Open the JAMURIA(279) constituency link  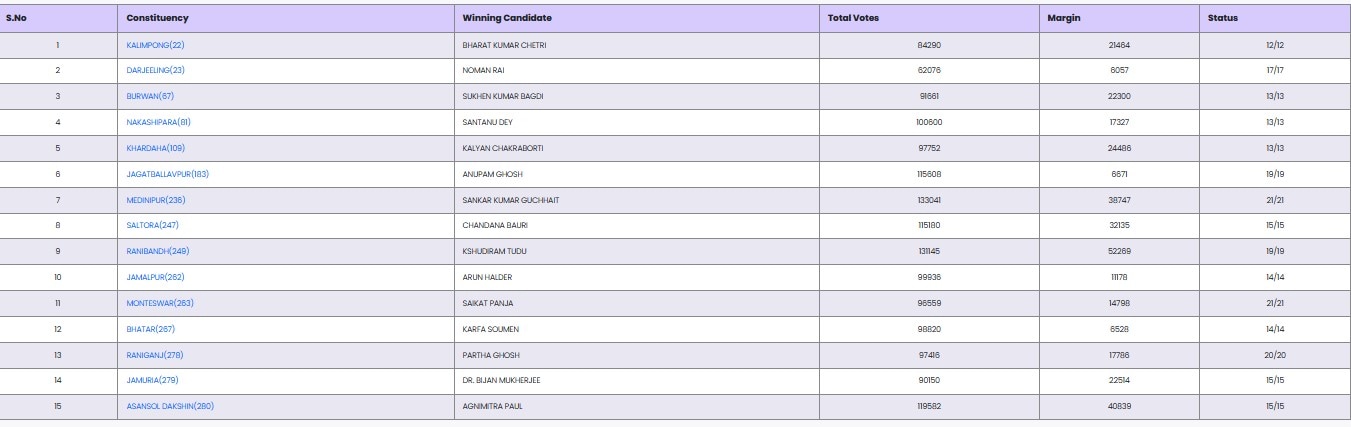click(152, 380)
